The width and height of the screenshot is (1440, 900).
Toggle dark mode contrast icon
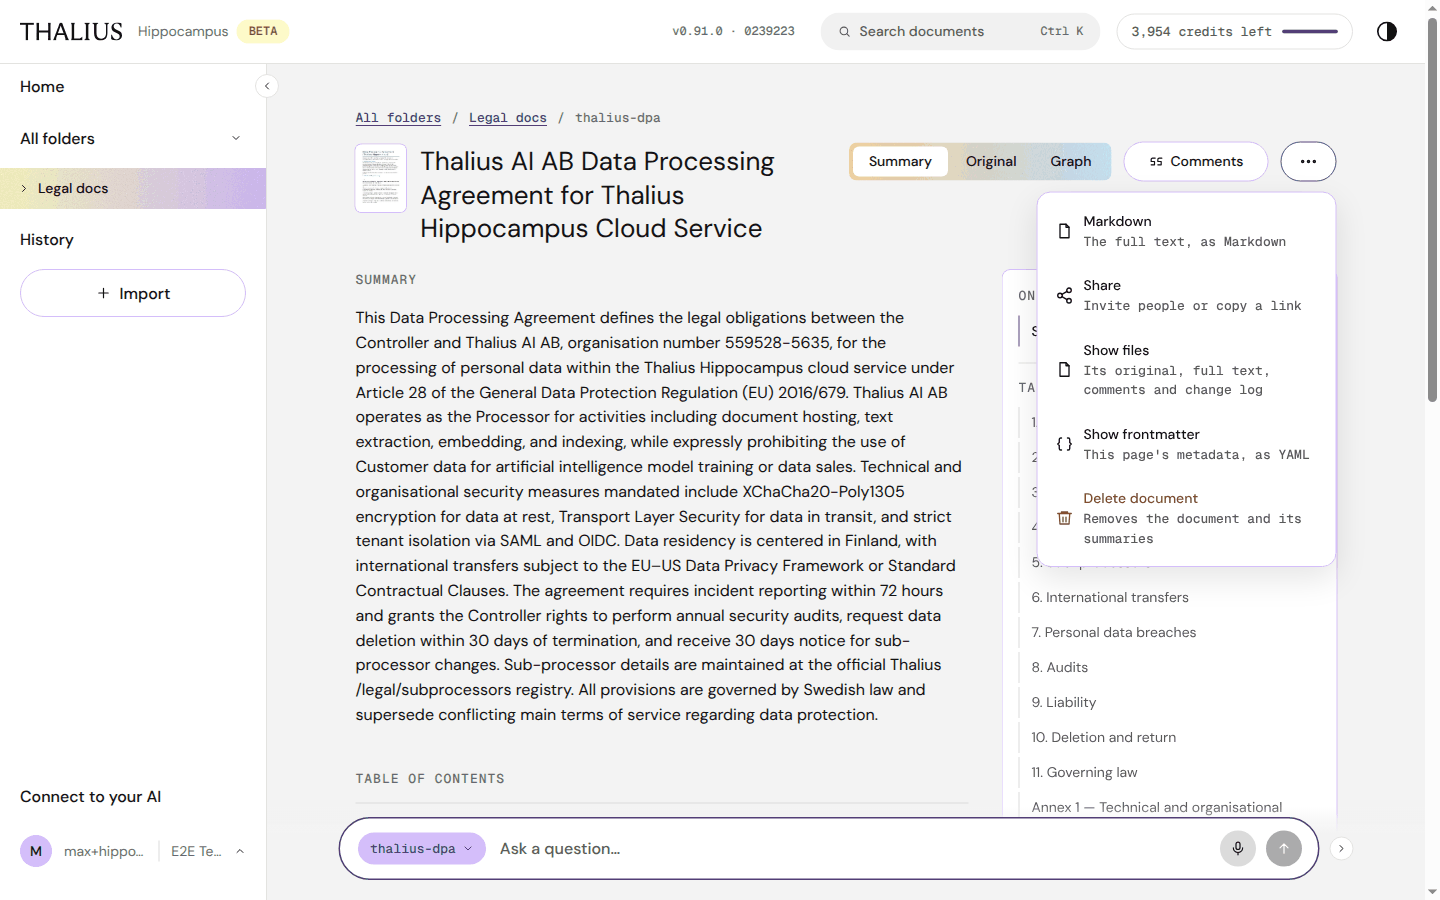[x=1386, y=31]
